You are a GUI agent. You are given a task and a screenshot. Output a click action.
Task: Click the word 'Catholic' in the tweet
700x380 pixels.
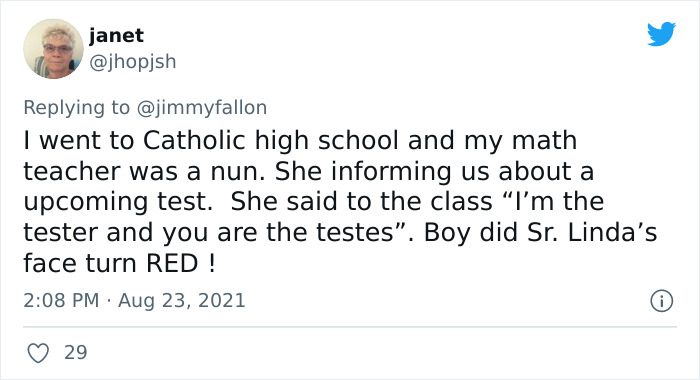click(x=194, y=140)
